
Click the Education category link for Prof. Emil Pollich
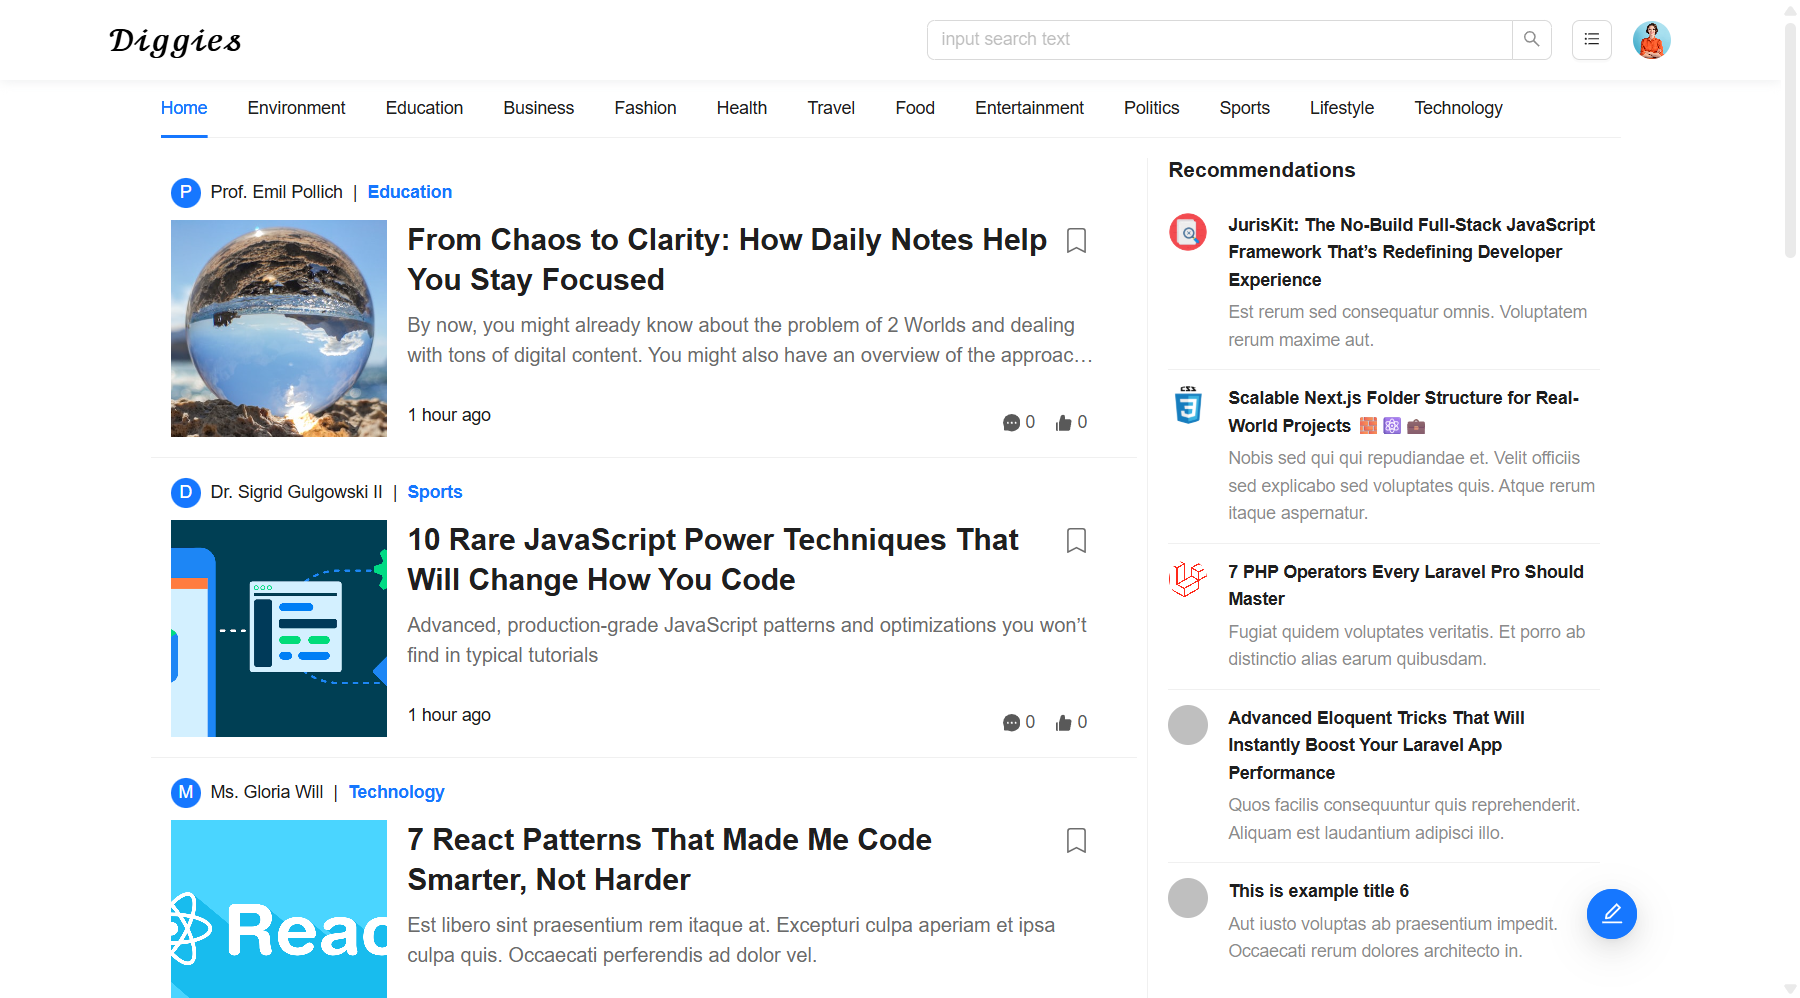(409, 192)
